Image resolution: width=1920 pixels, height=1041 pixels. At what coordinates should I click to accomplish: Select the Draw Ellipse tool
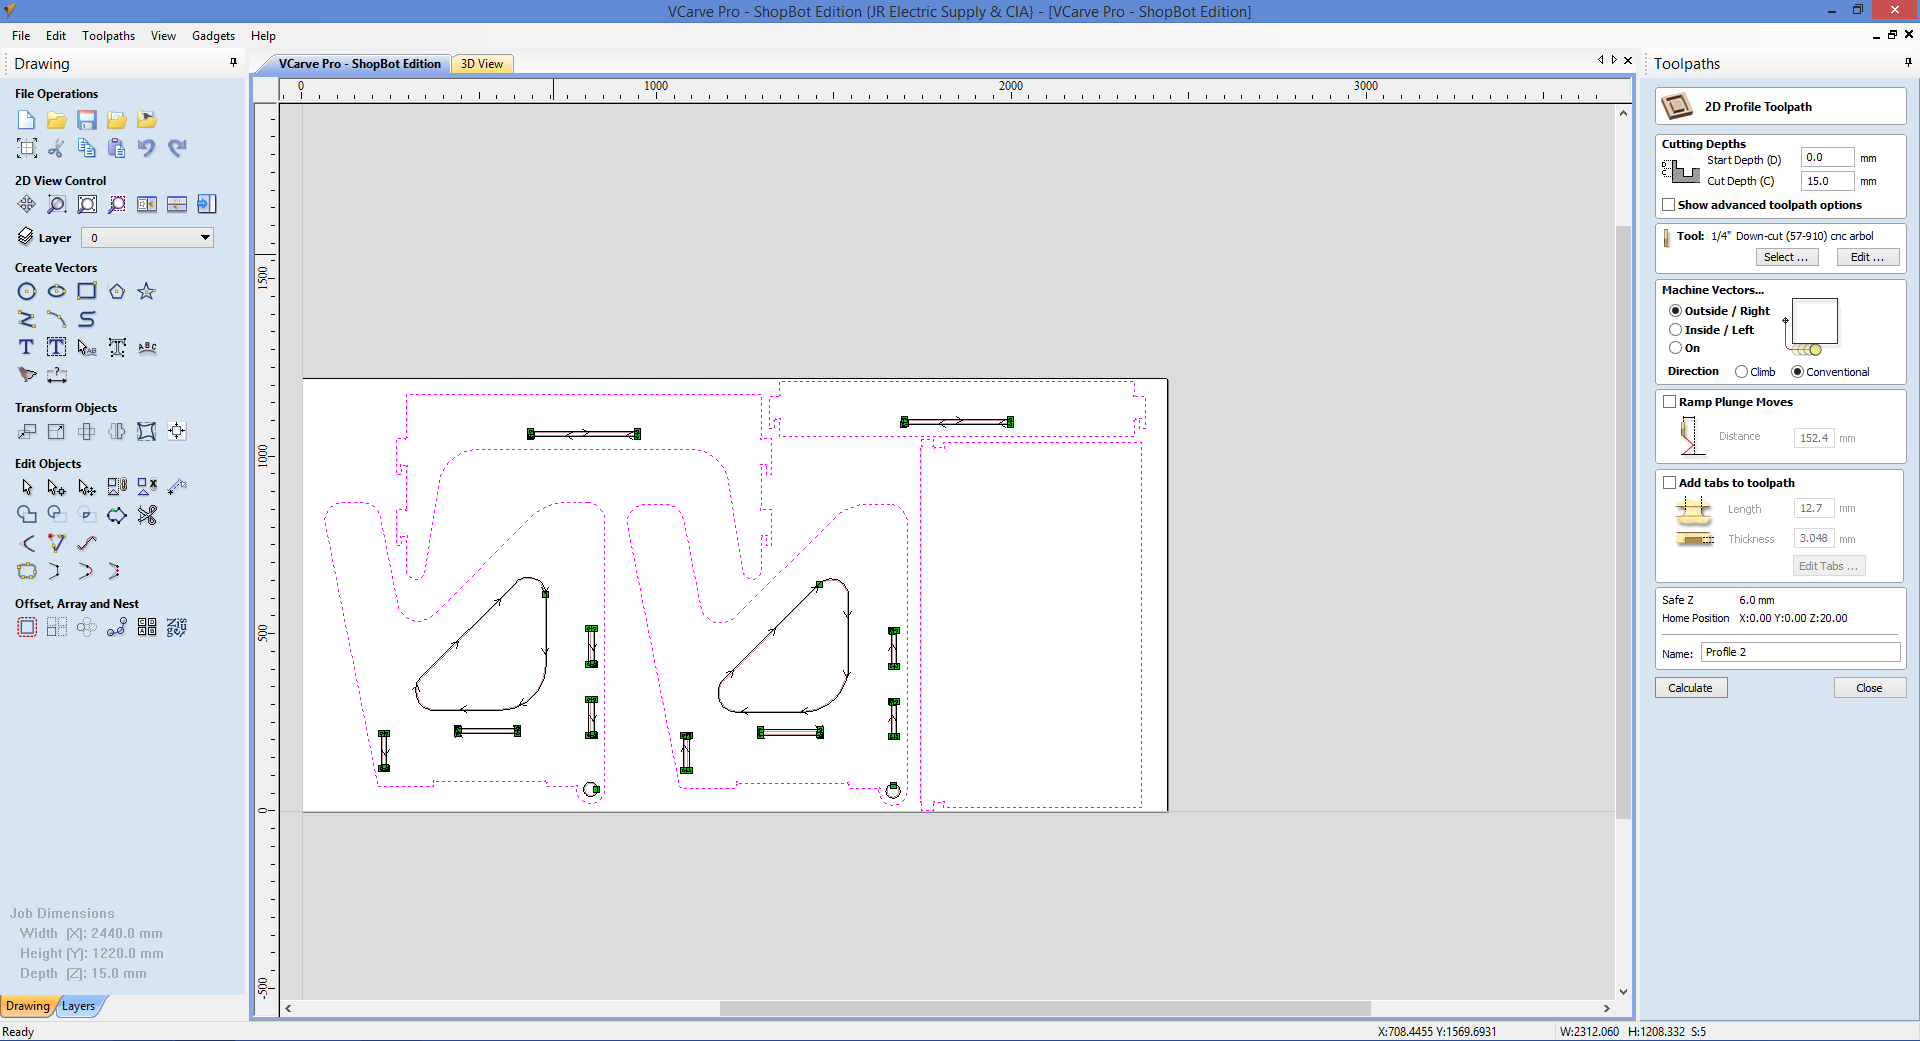click(57, 291)
